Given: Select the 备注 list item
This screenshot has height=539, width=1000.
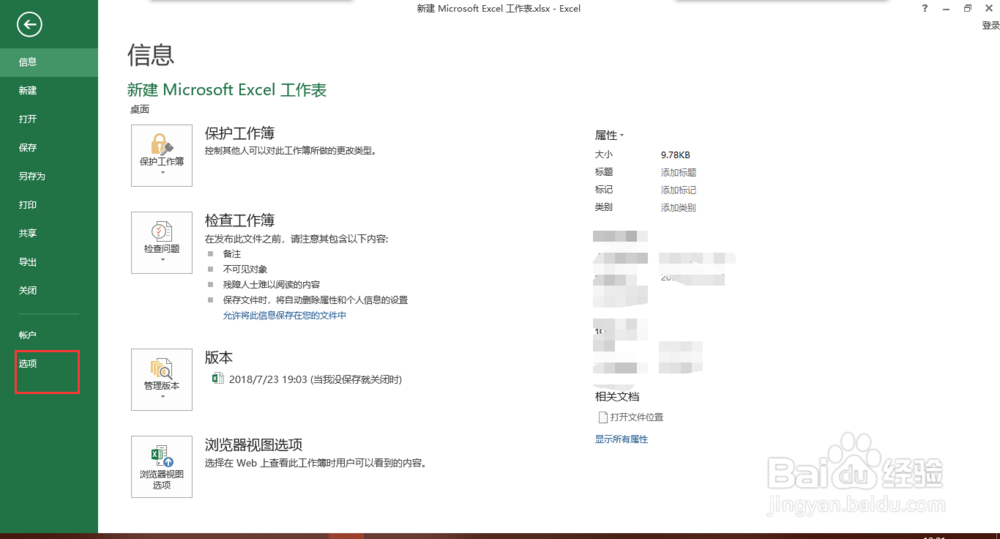Looking at the screenshot, I should pyautogui.click(x=232, y=254).
